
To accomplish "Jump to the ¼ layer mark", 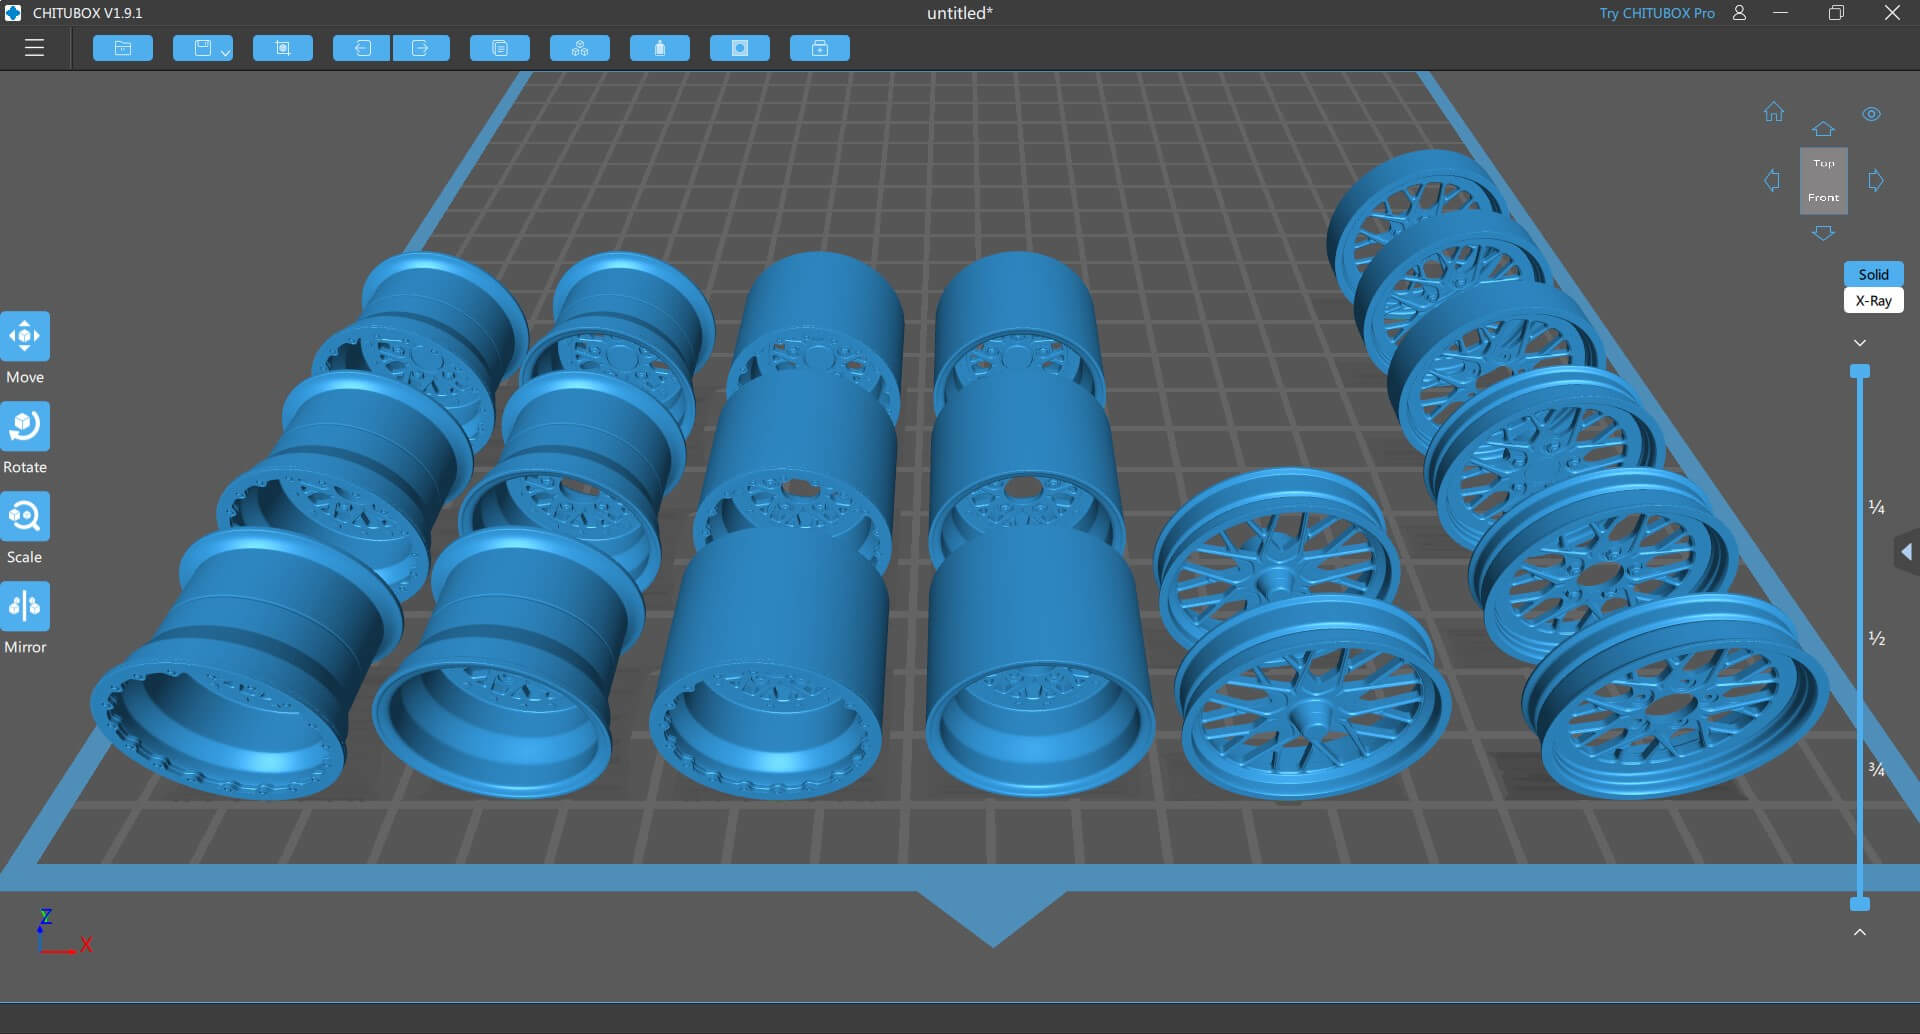I will pyautogui.click(x=1877, y=508).
